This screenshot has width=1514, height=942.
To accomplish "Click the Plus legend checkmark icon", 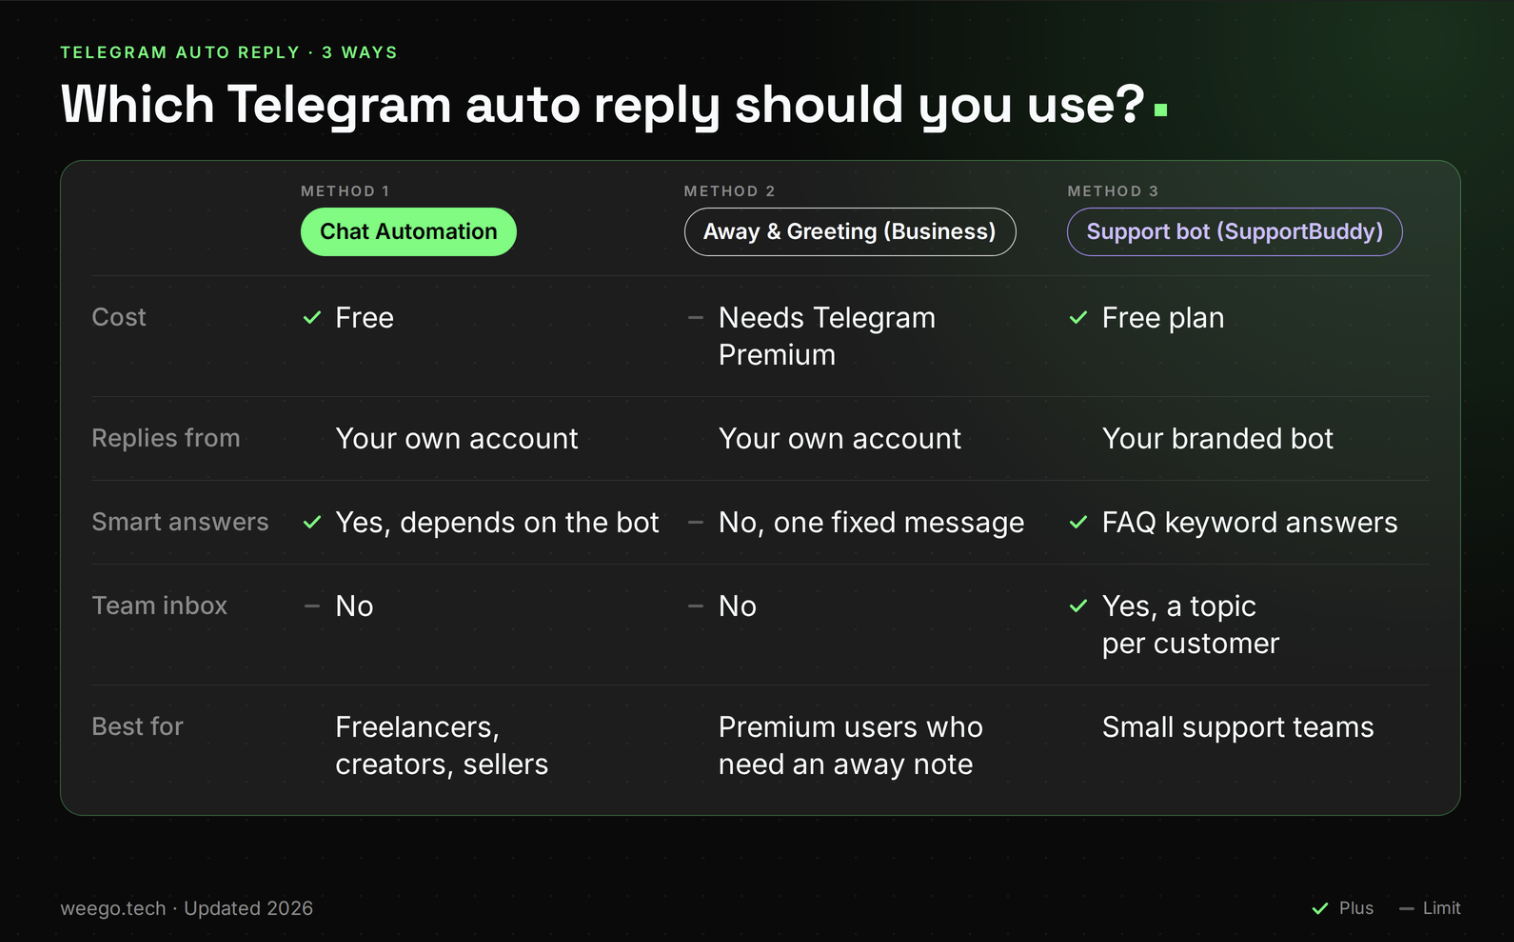I will tap(1320, 908).
